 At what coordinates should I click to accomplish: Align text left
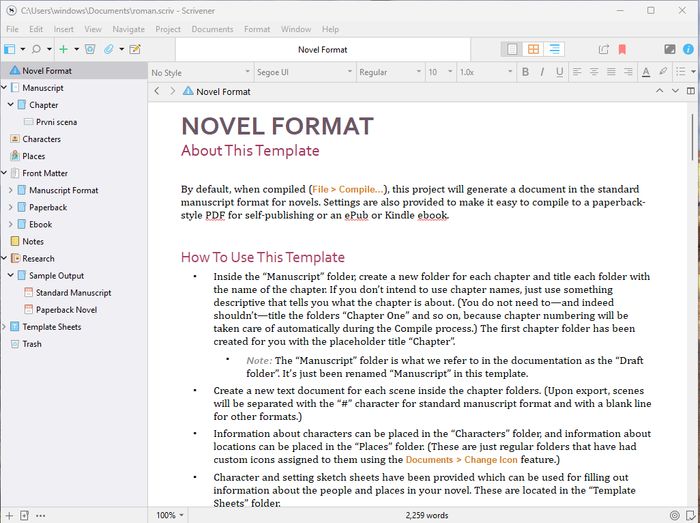(577, 72)
